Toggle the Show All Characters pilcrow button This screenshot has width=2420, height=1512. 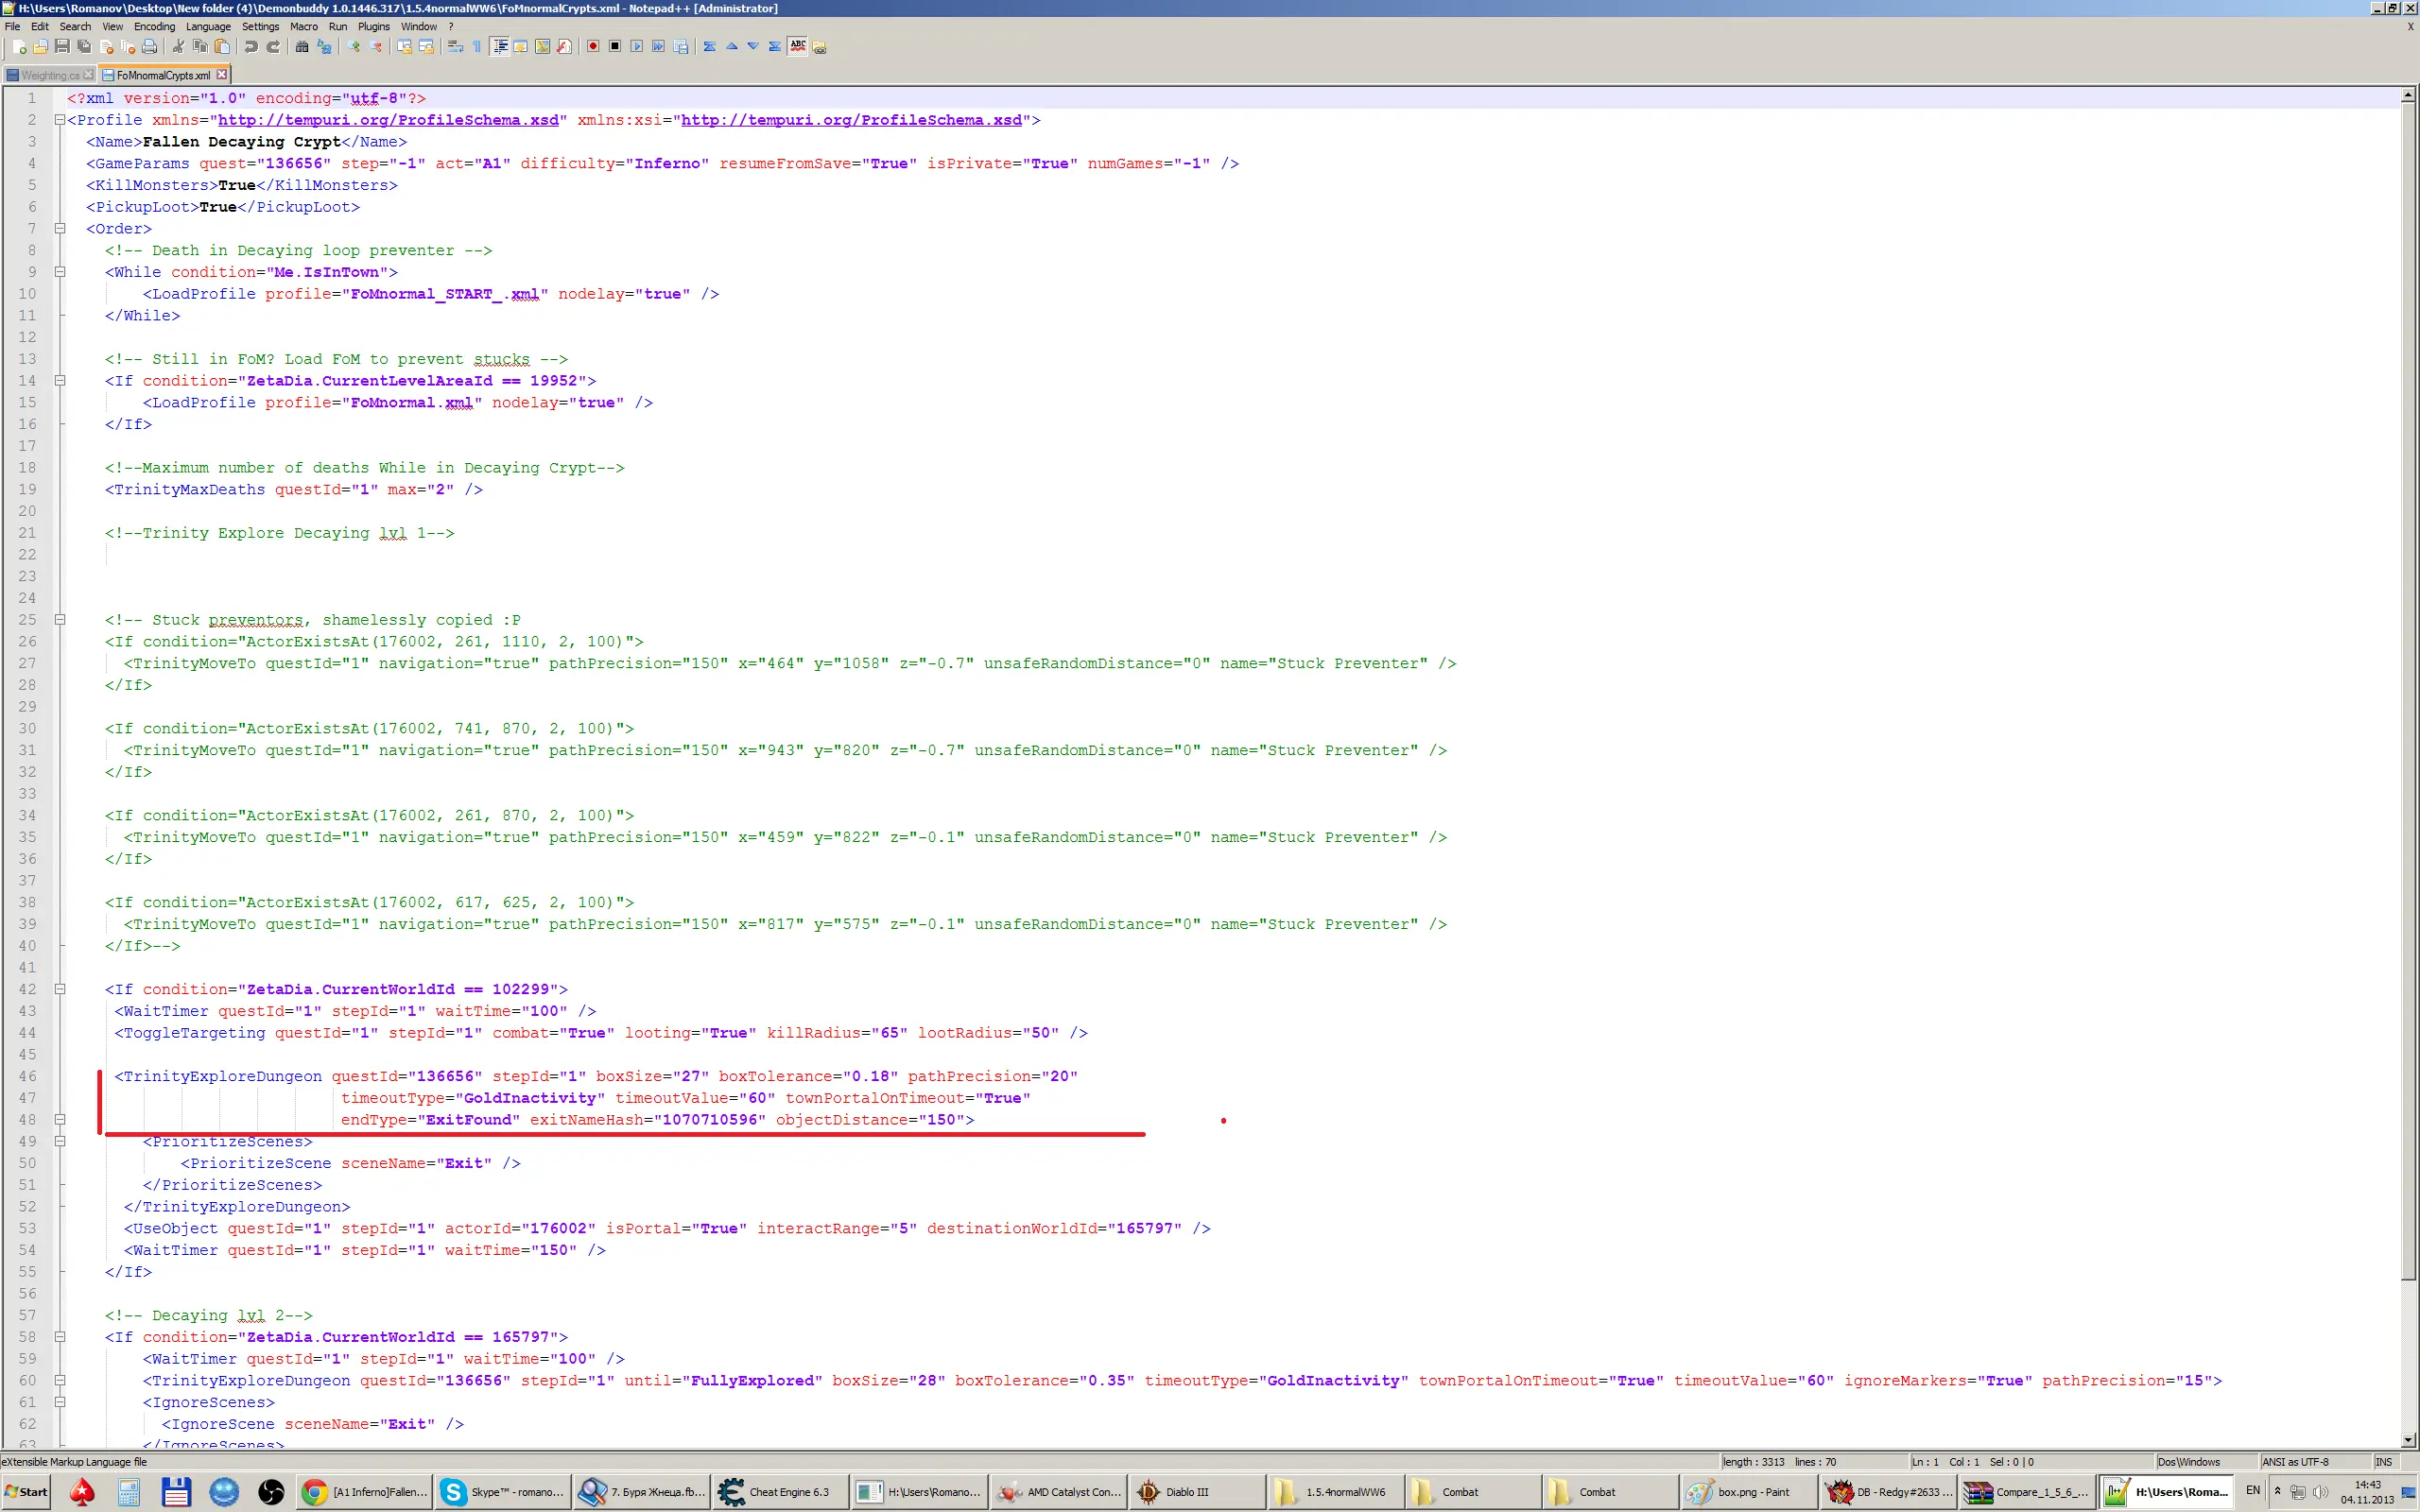point(477,46)
